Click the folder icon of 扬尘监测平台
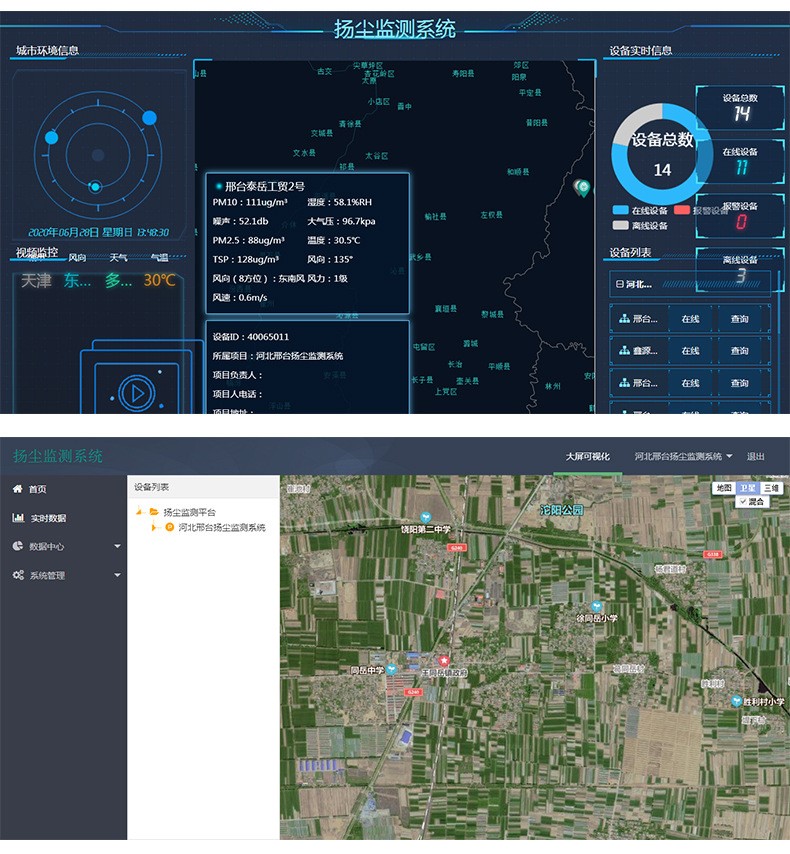 [x=154, y=512]
